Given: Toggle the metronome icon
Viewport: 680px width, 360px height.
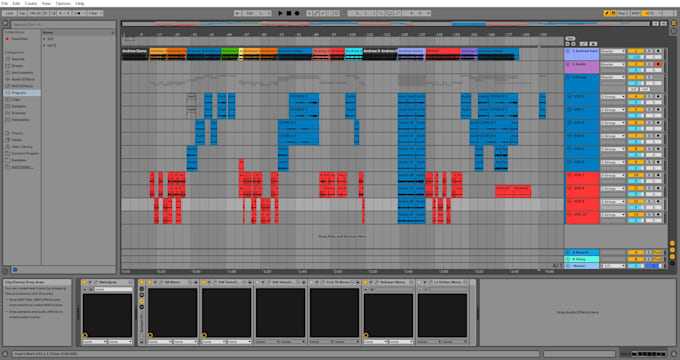Looking at the screenshot, I should tap(78, 13).
